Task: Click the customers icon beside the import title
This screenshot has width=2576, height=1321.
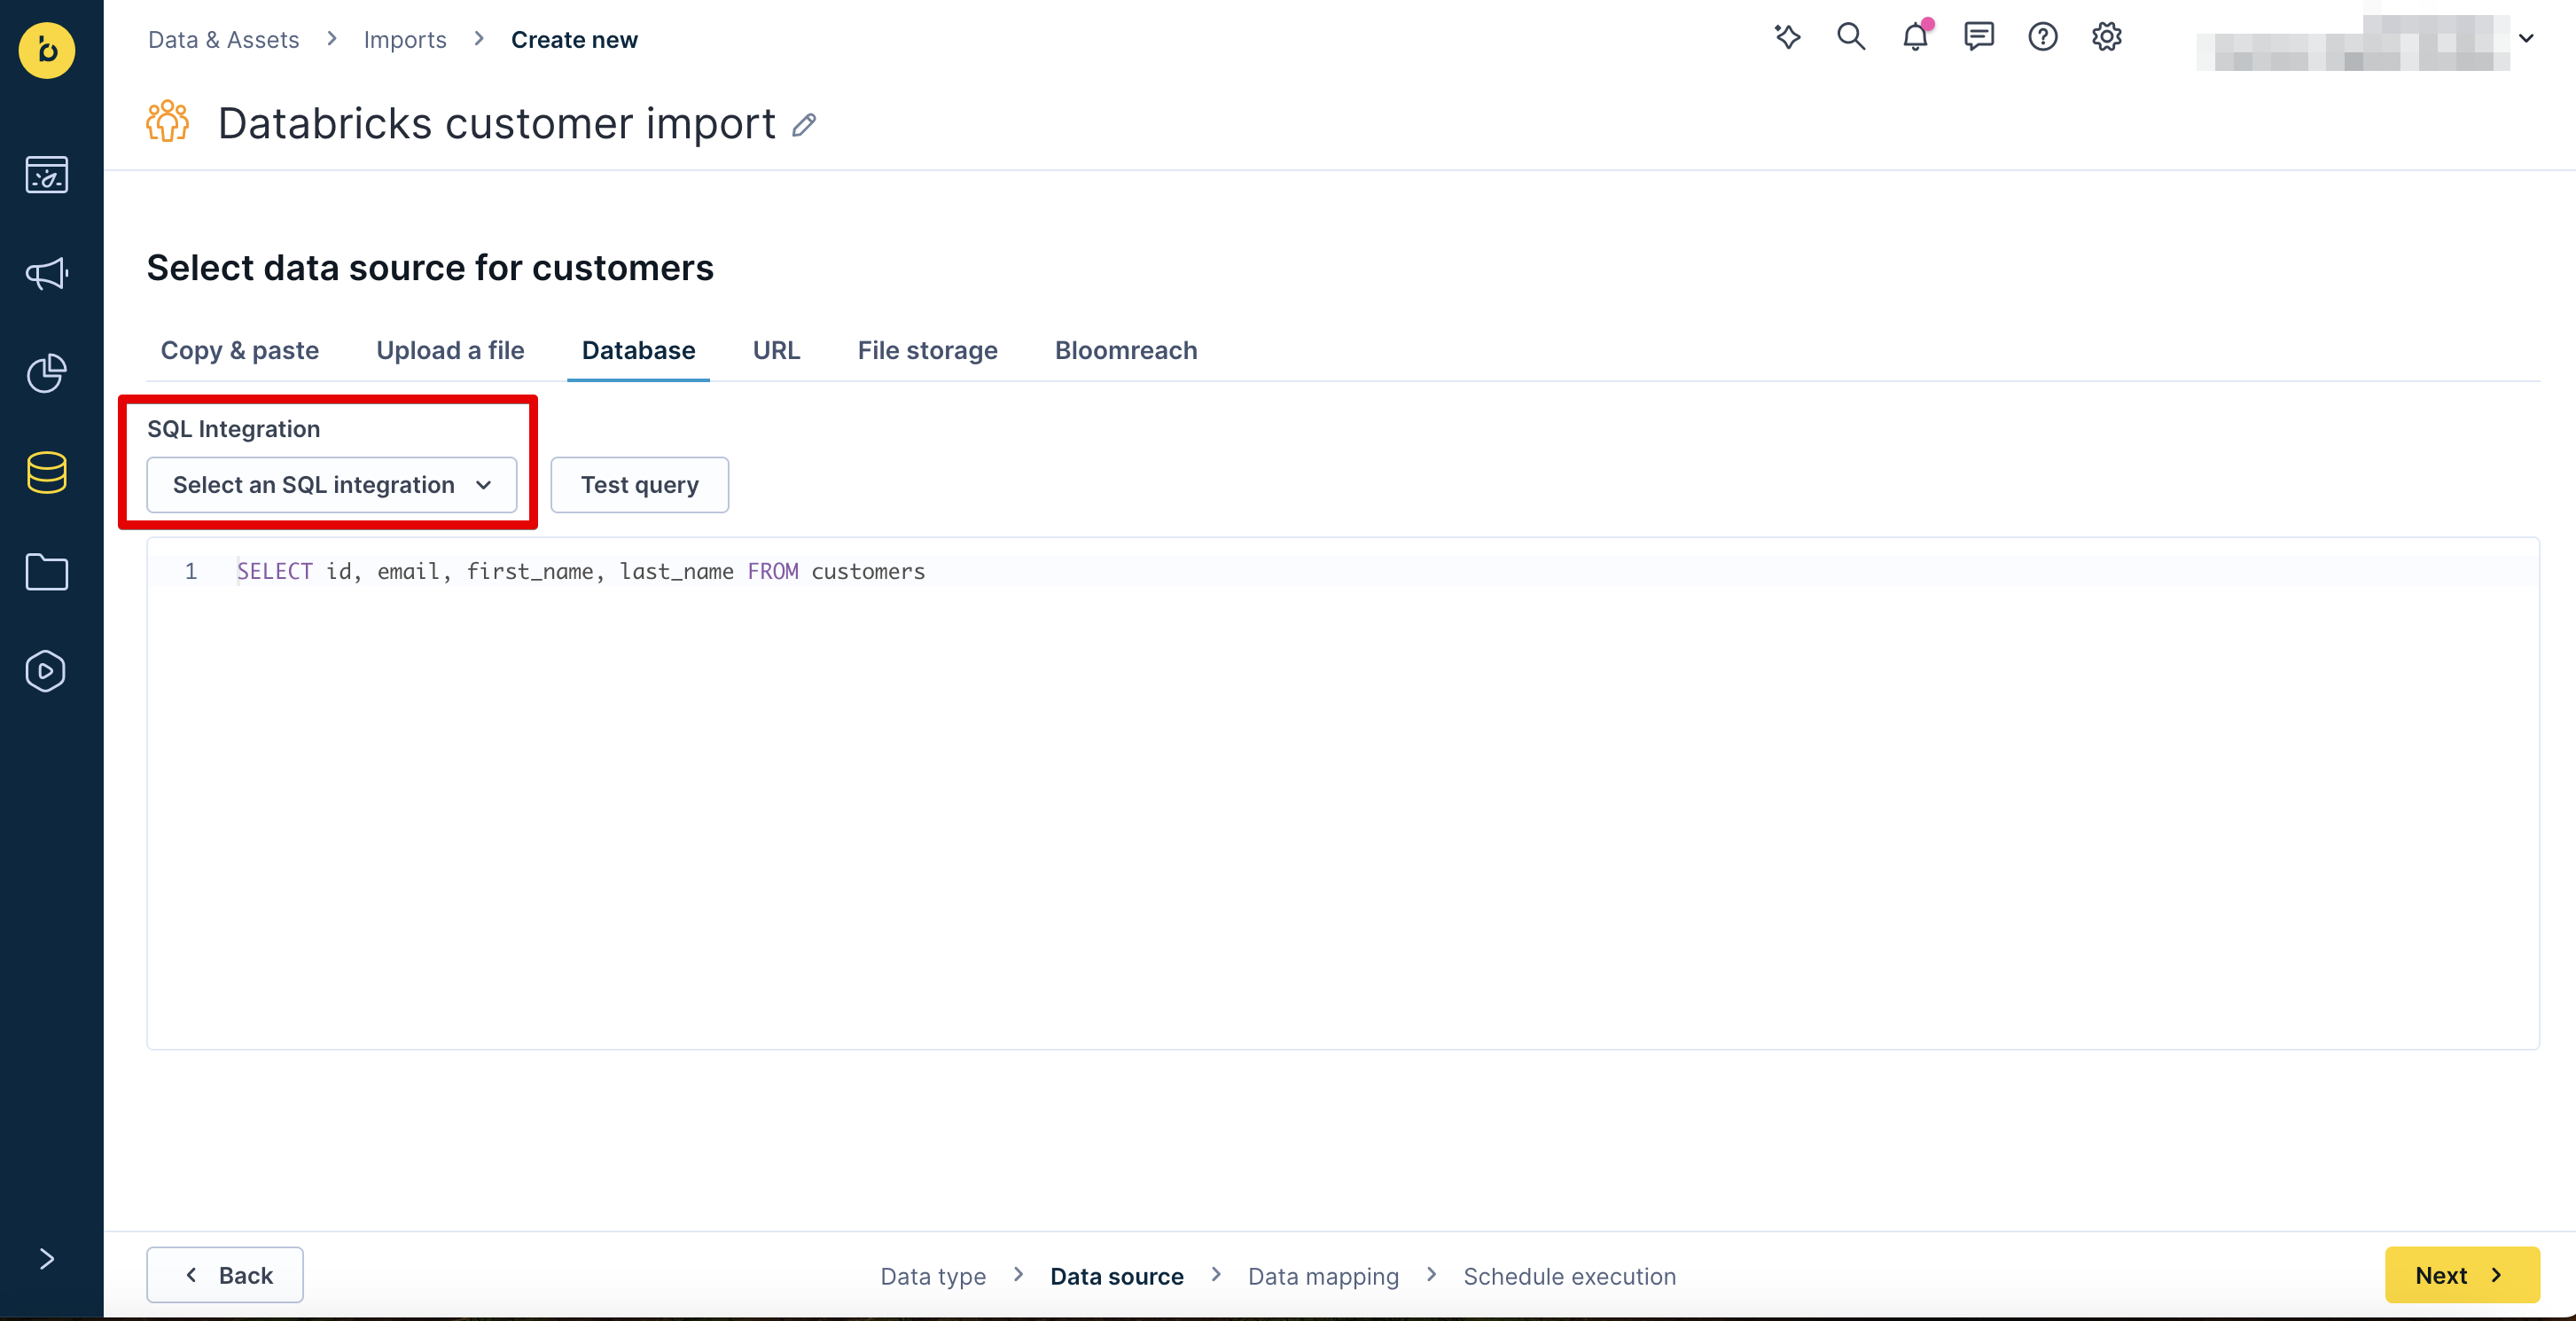Action: 168,122
